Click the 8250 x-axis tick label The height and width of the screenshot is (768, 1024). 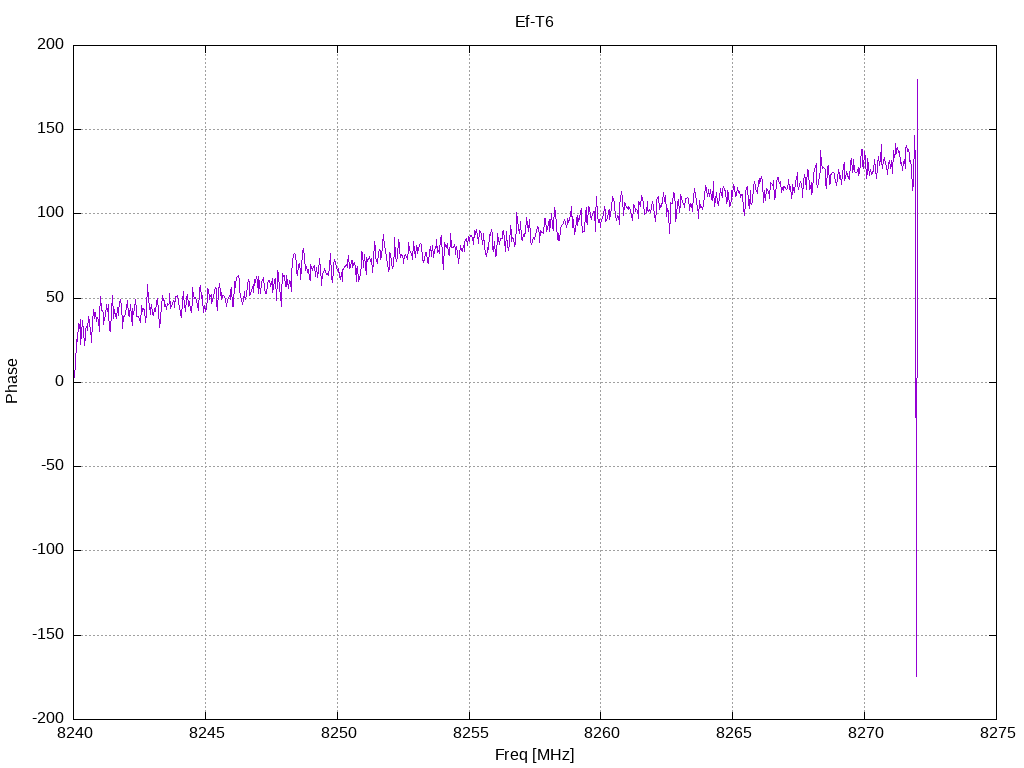click(x=337, y=735)
